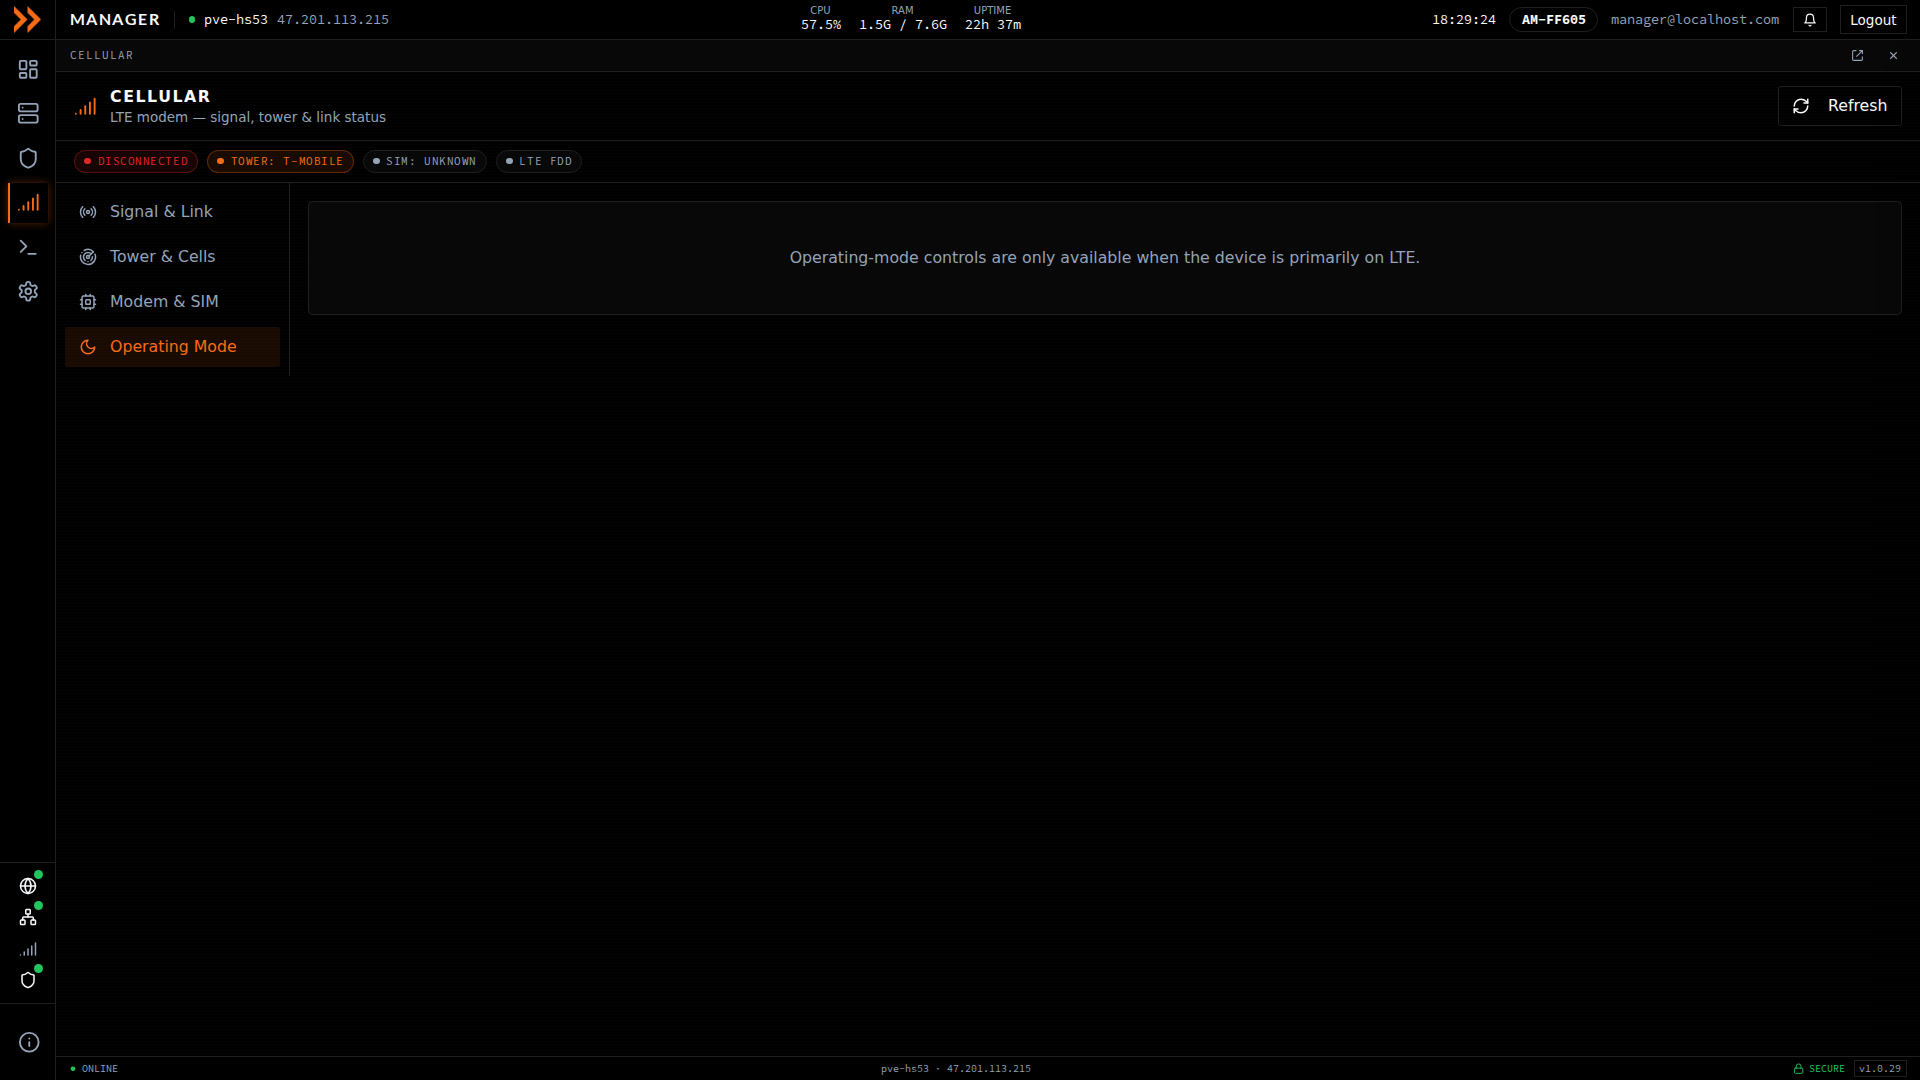Image resolution: width=1920 pixels, height=1080 pixels.
Task: Click the SECURE indicator in footer
Action: tap(1819, 1069)
